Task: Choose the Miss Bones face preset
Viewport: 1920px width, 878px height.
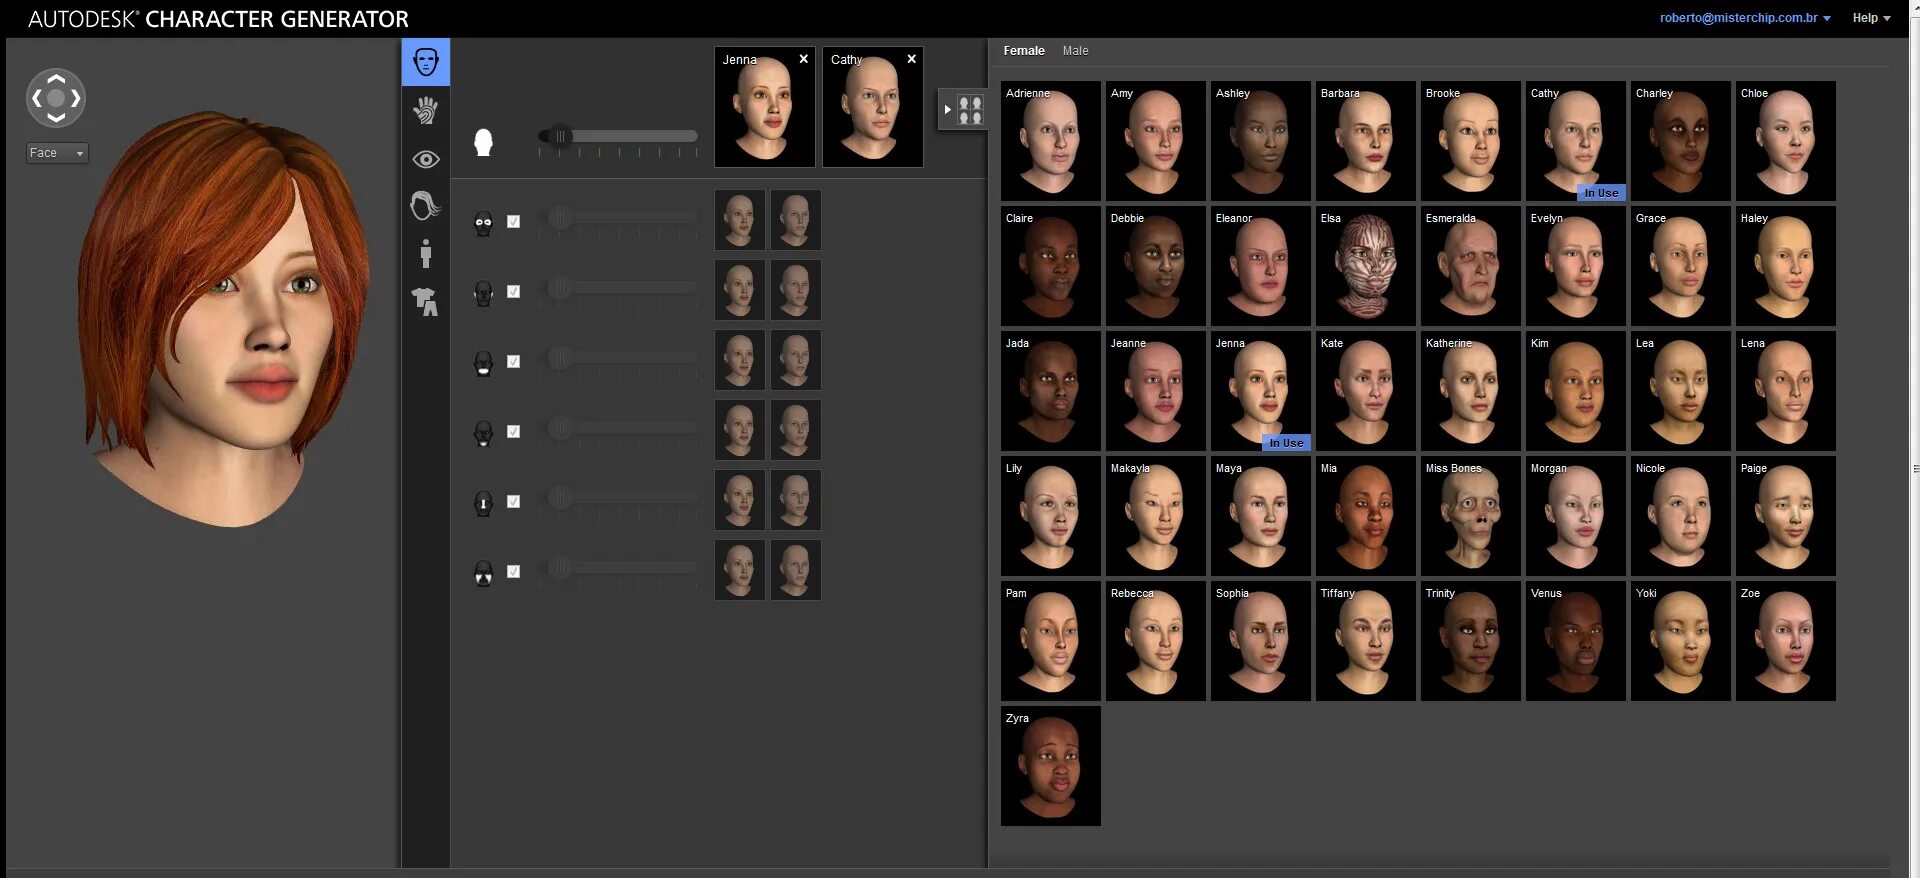Action: point(1471,516)
